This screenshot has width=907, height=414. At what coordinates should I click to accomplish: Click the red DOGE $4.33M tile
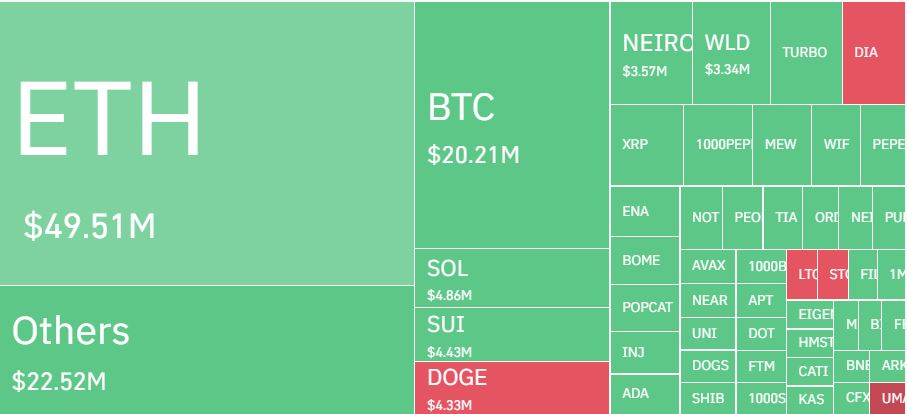512,388
